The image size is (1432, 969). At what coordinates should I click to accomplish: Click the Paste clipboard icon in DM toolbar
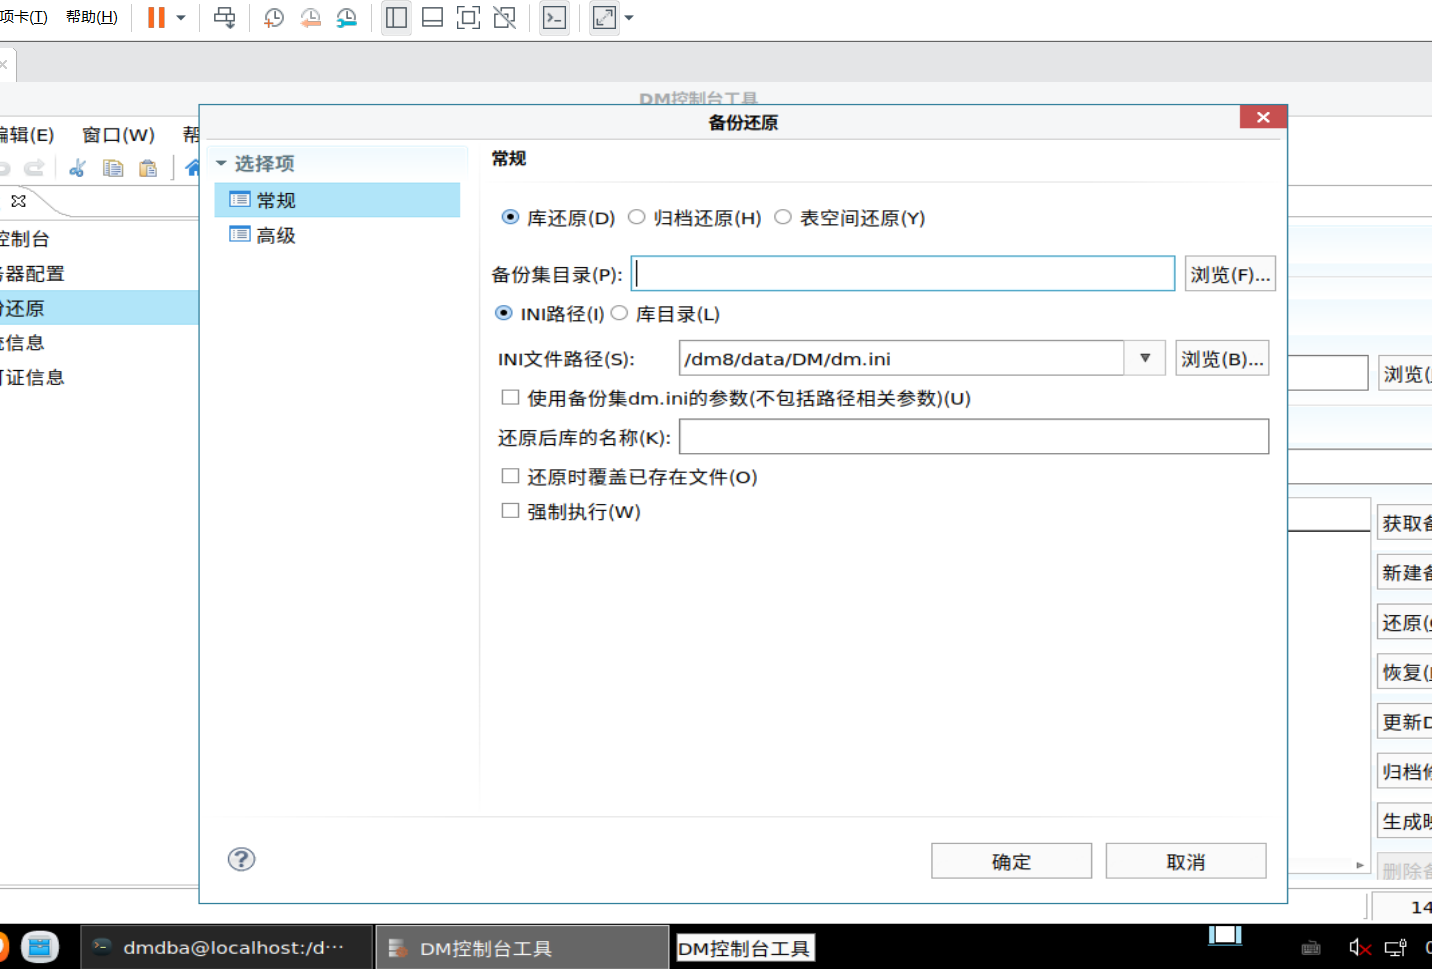tap(148, 168)
